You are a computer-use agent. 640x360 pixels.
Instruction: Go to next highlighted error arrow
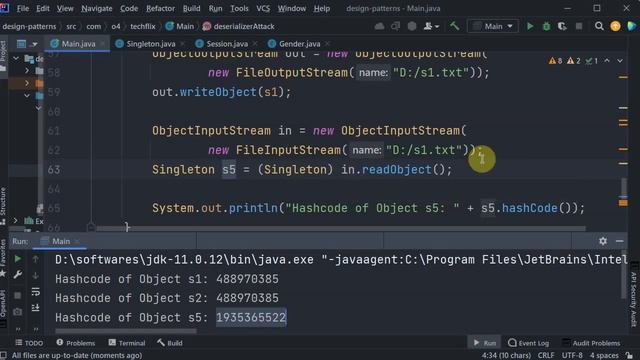tap(620, 61)
